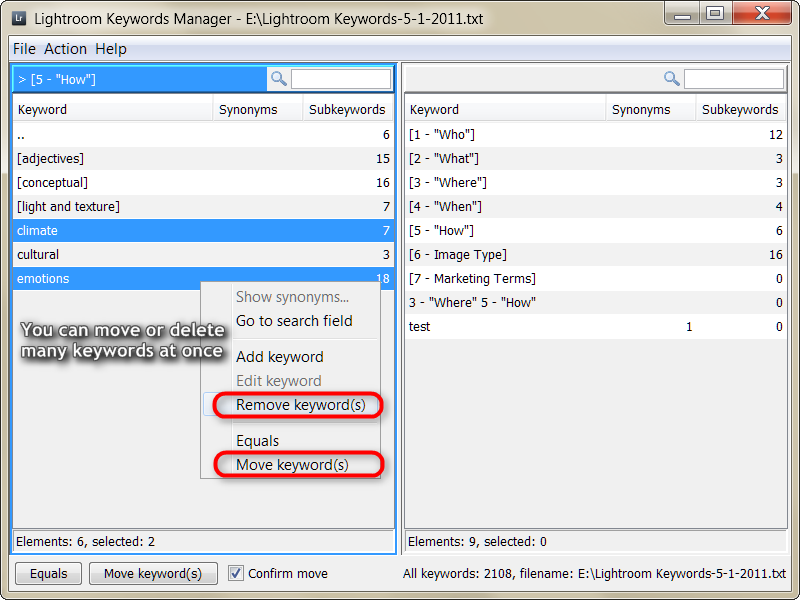
Task: Select the [light and texture] keyword row
Action: click(204, 207)
